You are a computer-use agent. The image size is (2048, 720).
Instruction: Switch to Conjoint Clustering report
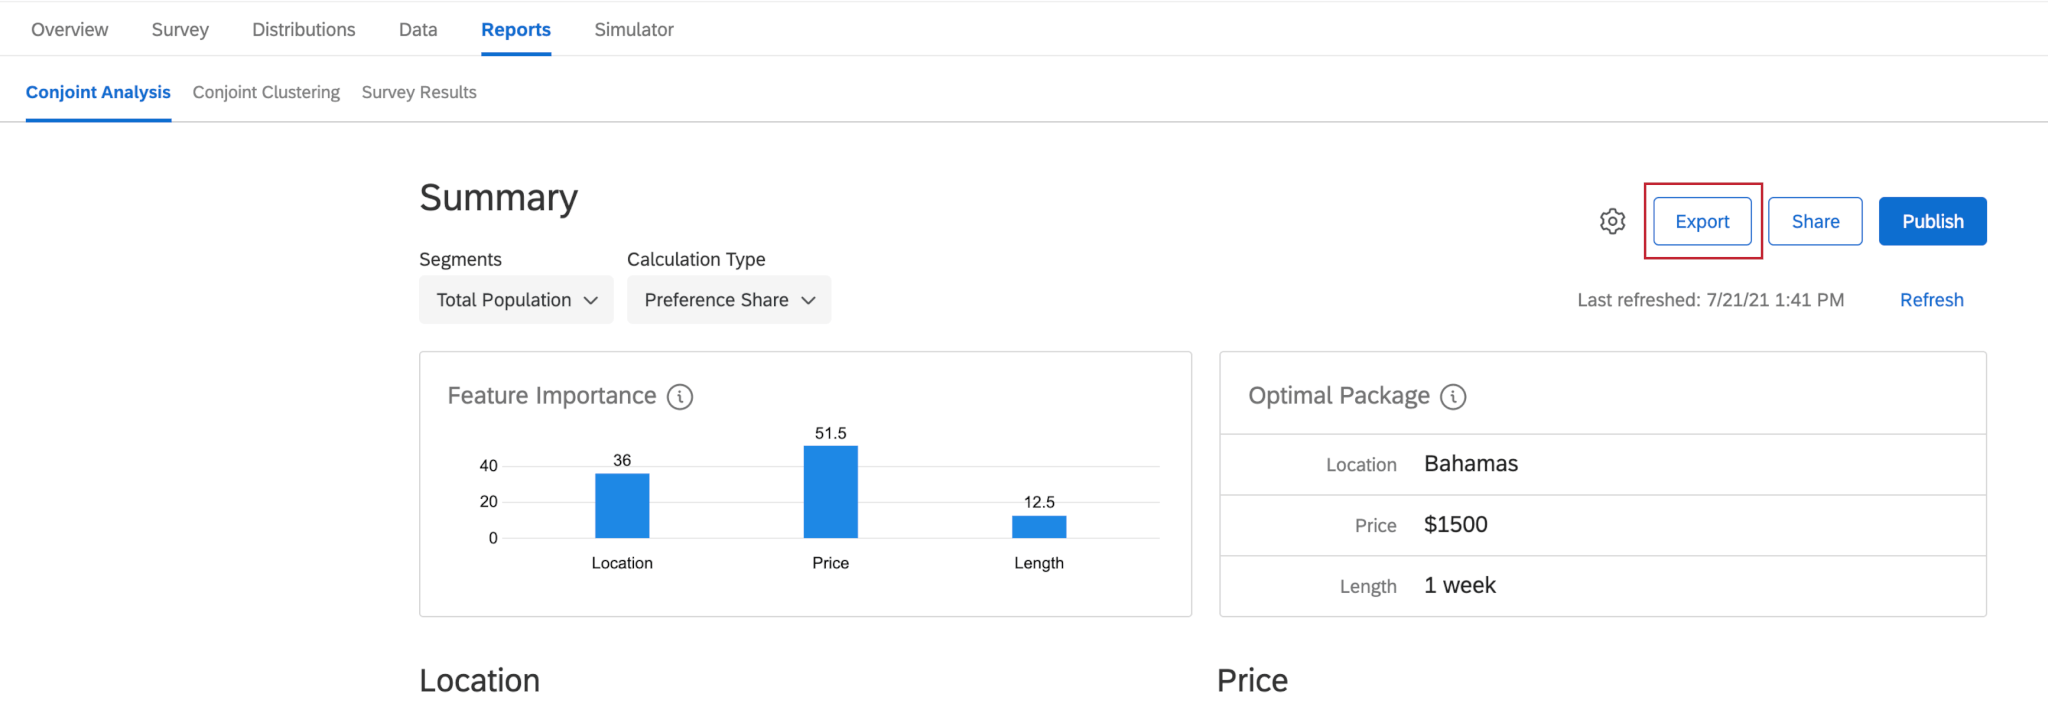pos(266,92)
